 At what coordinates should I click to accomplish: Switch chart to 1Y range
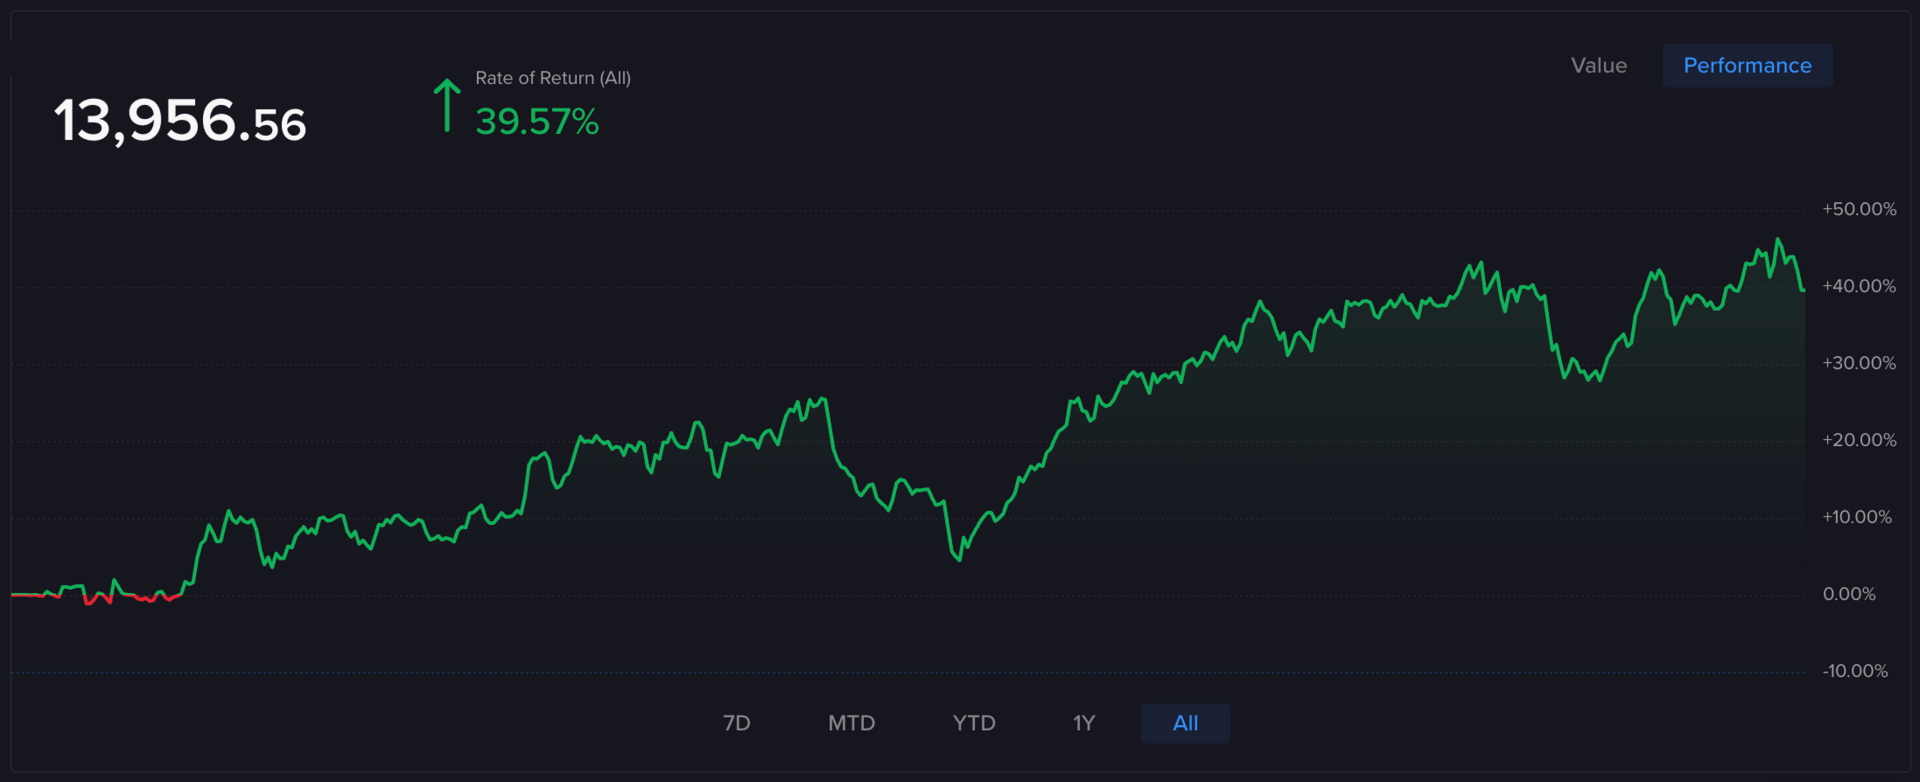[1084, 723]
